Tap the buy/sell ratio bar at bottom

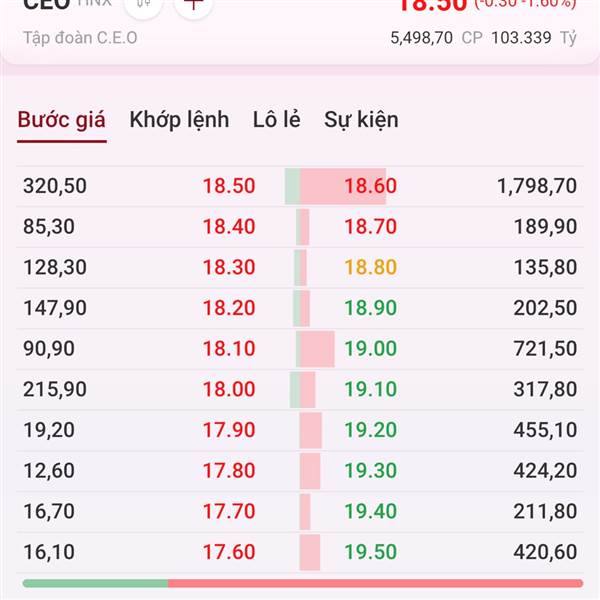tap(303, 583)
